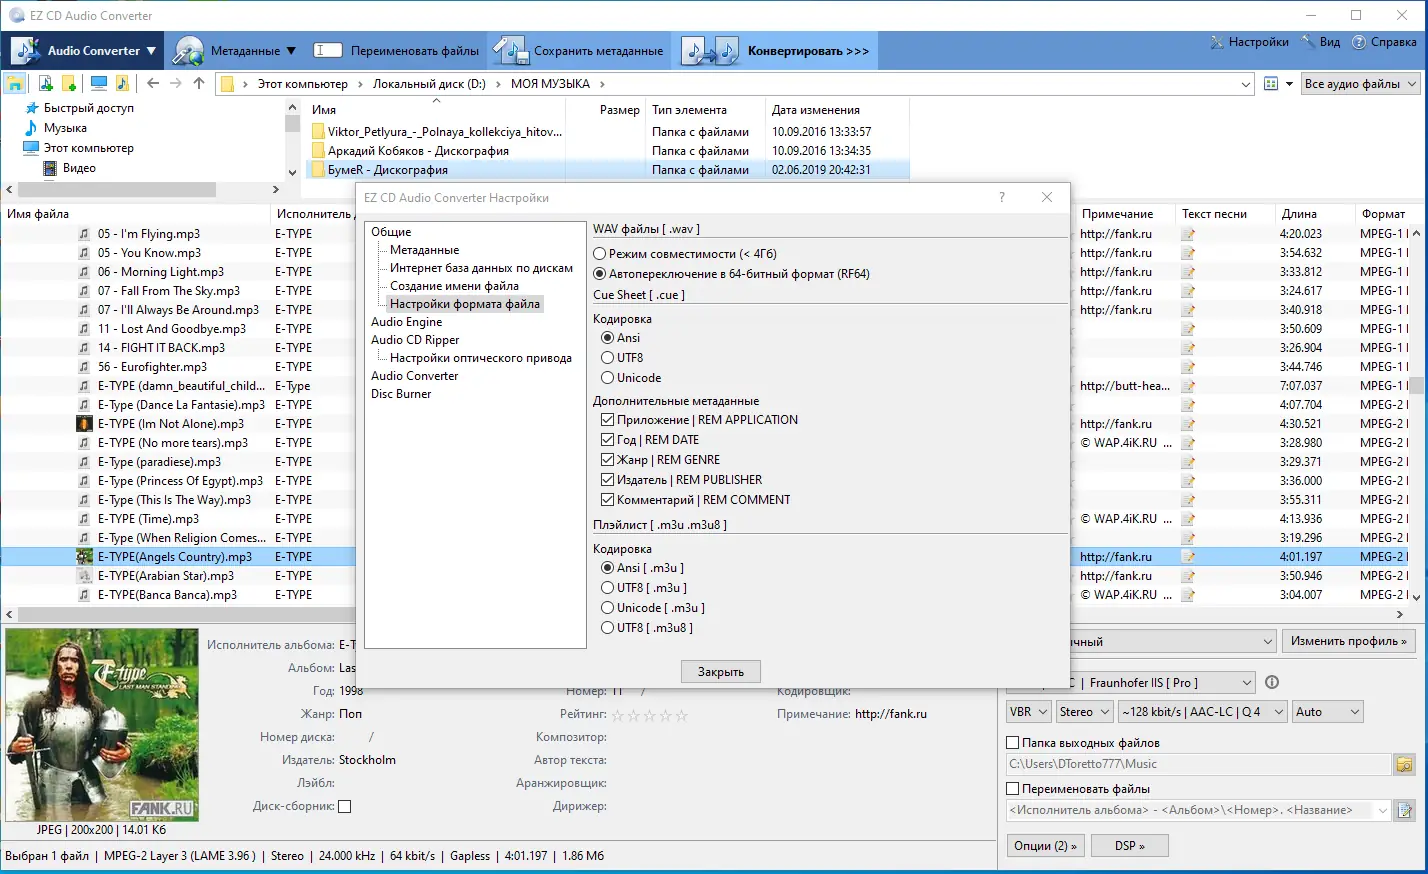Go up one folder level

coord(199,84)
